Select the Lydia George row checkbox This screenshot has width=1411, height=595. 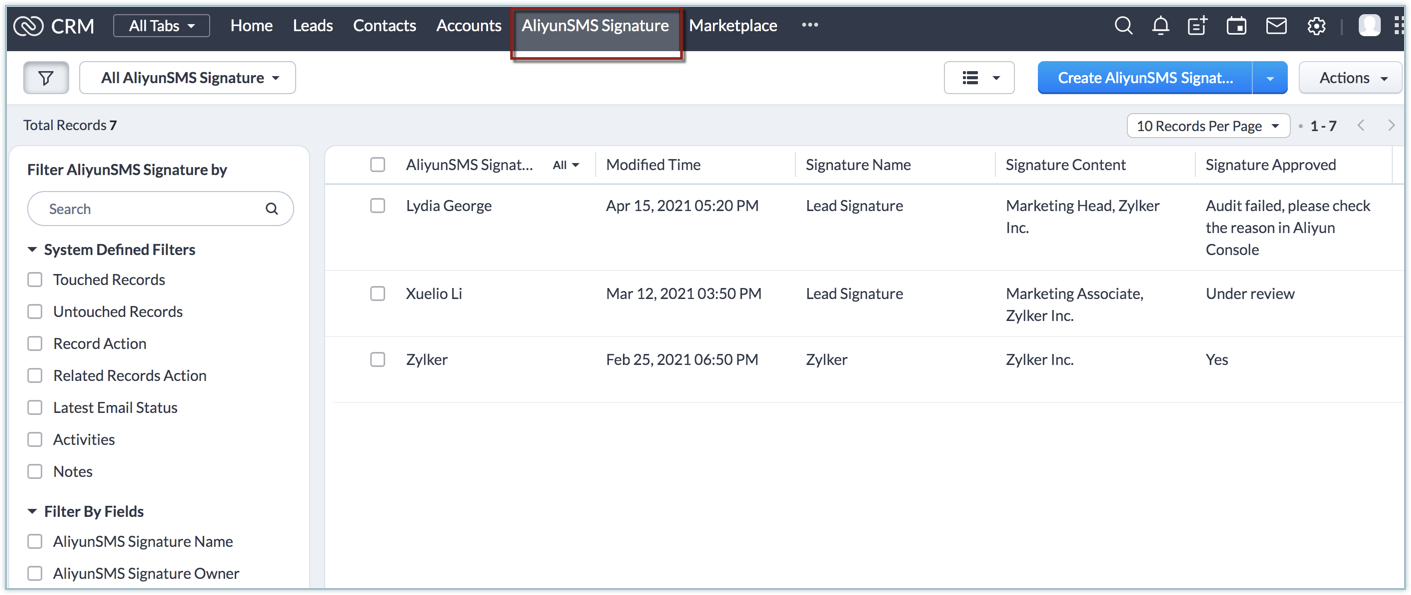pos(378,206)
